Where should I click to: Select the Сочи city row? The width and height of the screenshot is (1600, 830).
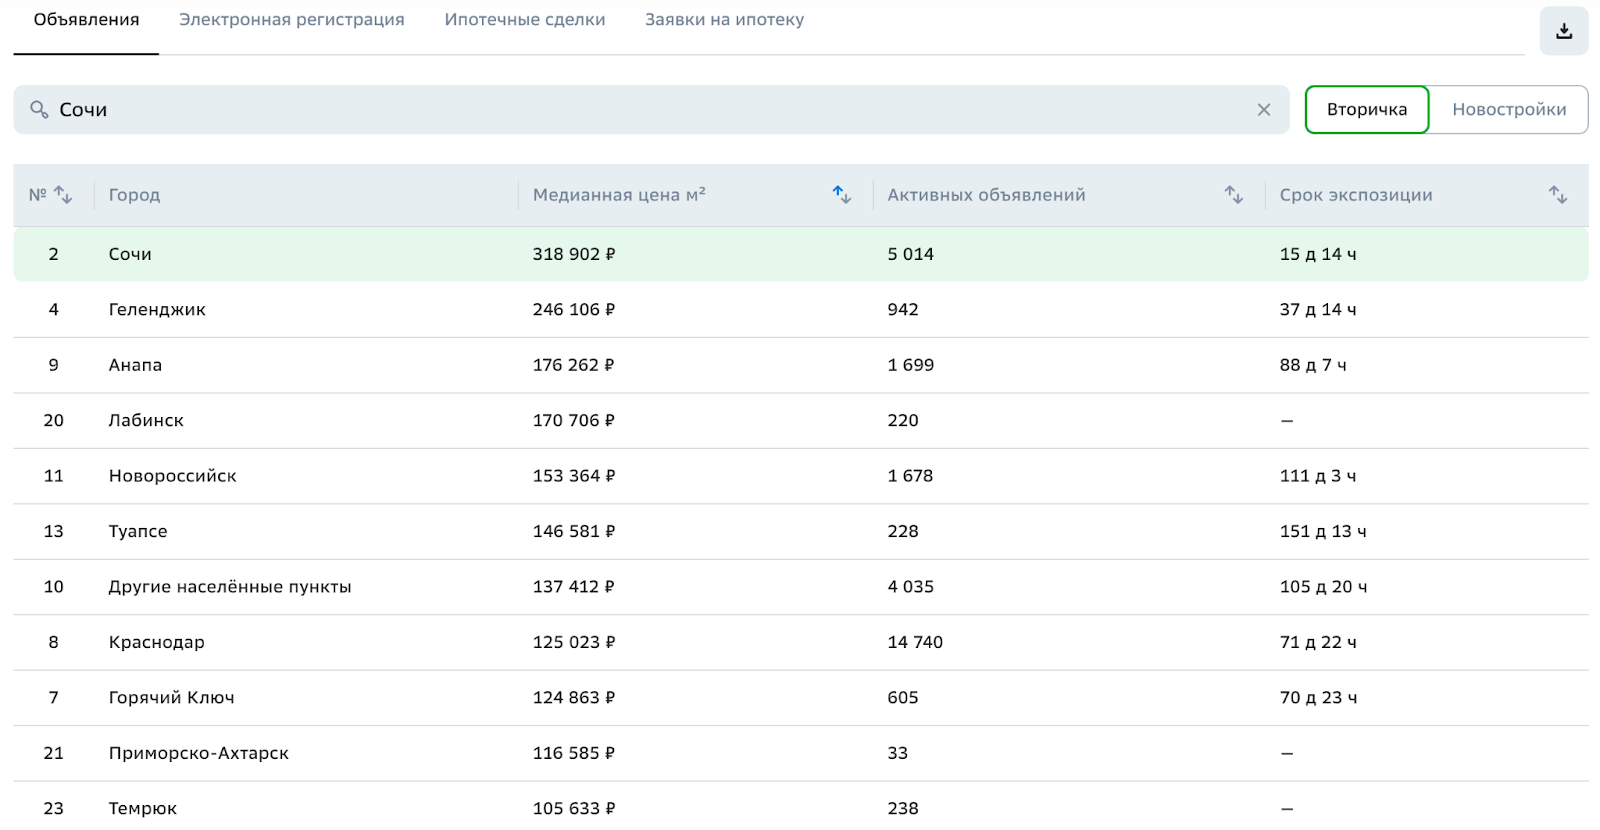point(801,254)
